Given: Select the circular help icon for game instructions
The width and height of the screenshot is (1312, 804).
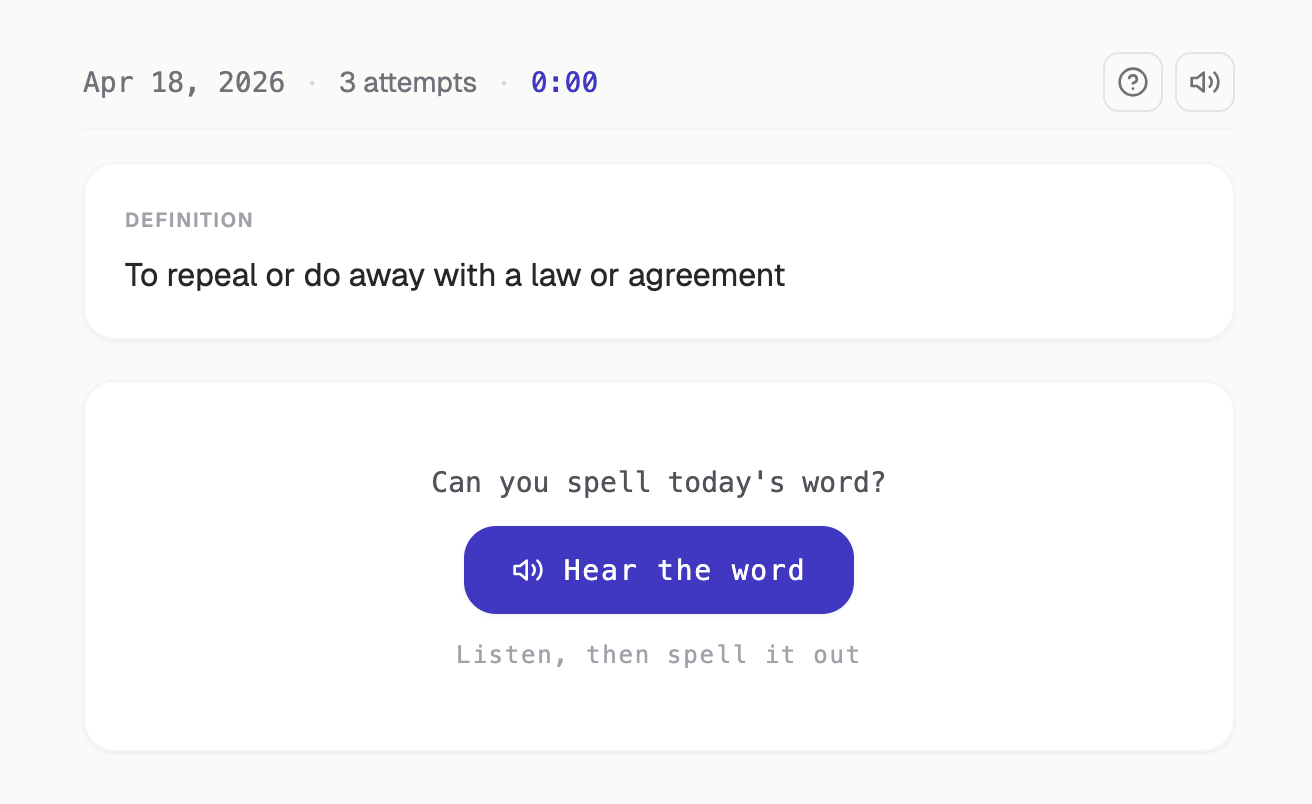Looking at the screenshot, I should pyautogui.click(x=1133, y=82).
